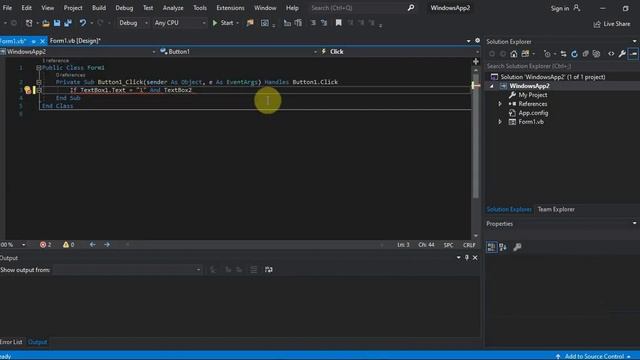Open the Debug configuration dropdown
This screenshot has width=640, height=360.
point(133,23)
